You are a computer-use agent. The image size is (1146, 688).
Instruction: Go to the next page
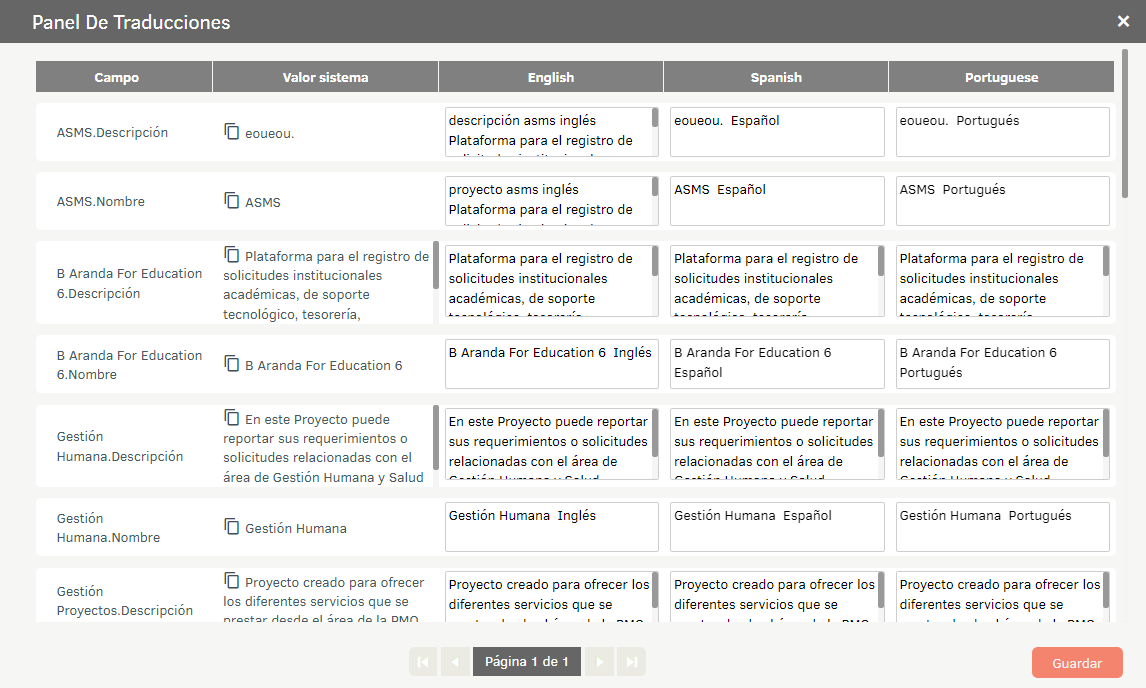click(x=599, y=662)
